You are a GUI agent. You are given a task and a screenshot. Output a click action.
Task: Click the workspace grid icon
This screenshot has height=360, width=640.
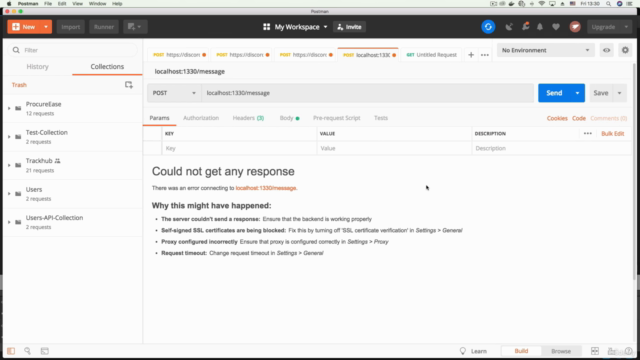point(267,27)
